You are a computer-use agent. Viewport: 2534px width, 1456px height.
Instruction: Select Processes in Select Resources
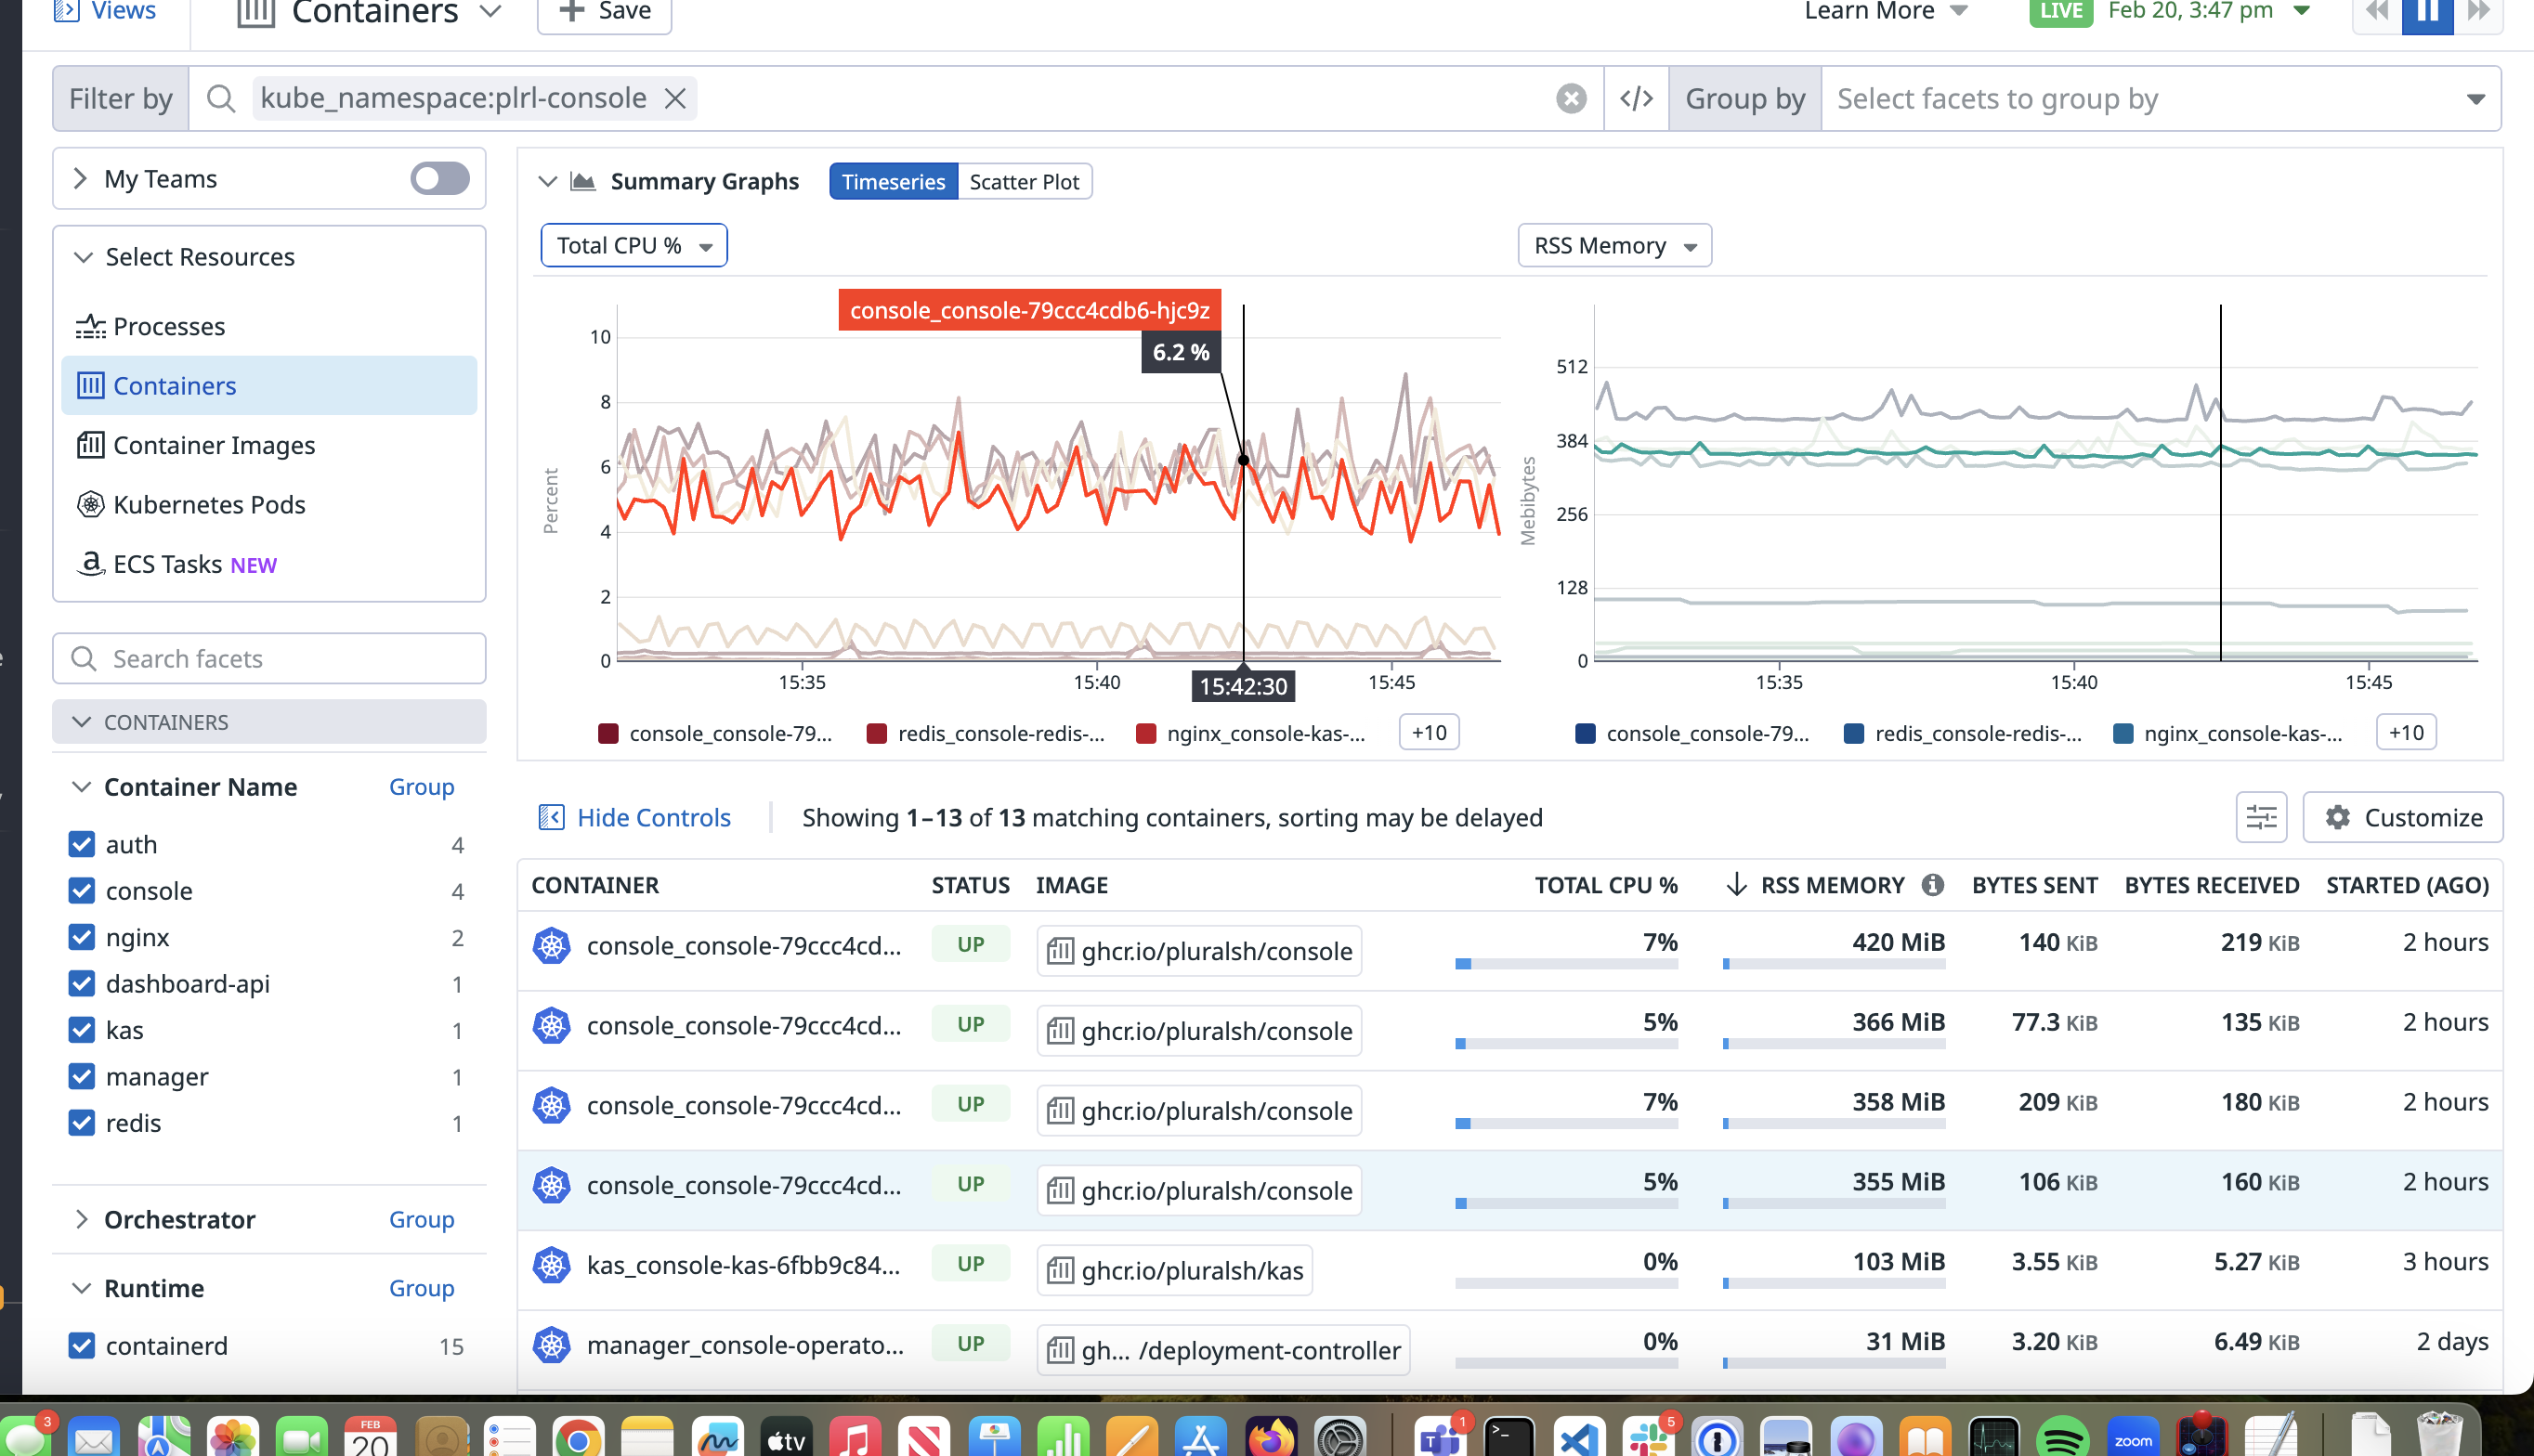pos(269,326)
